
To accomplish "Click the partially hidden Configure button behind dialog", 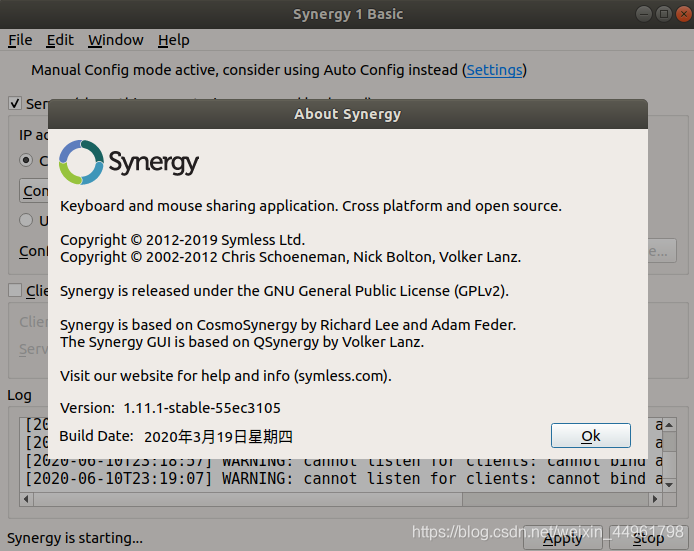I will pyautogui.click(x=34, y=191).
